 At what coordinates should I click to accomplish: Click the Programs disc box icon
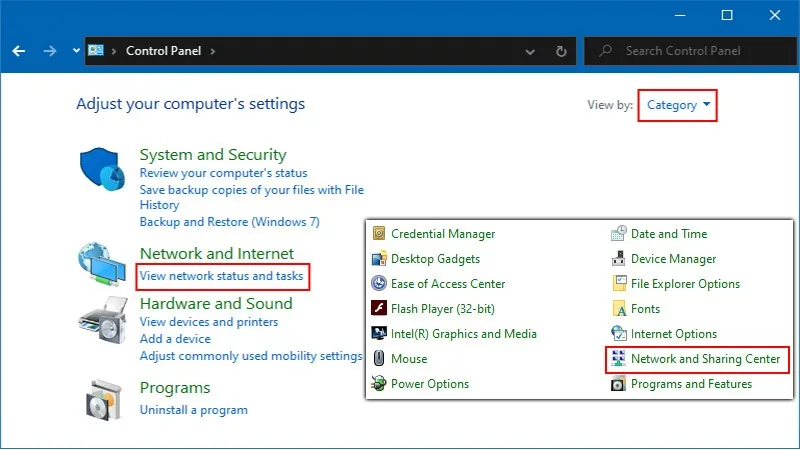pos(104,400)
